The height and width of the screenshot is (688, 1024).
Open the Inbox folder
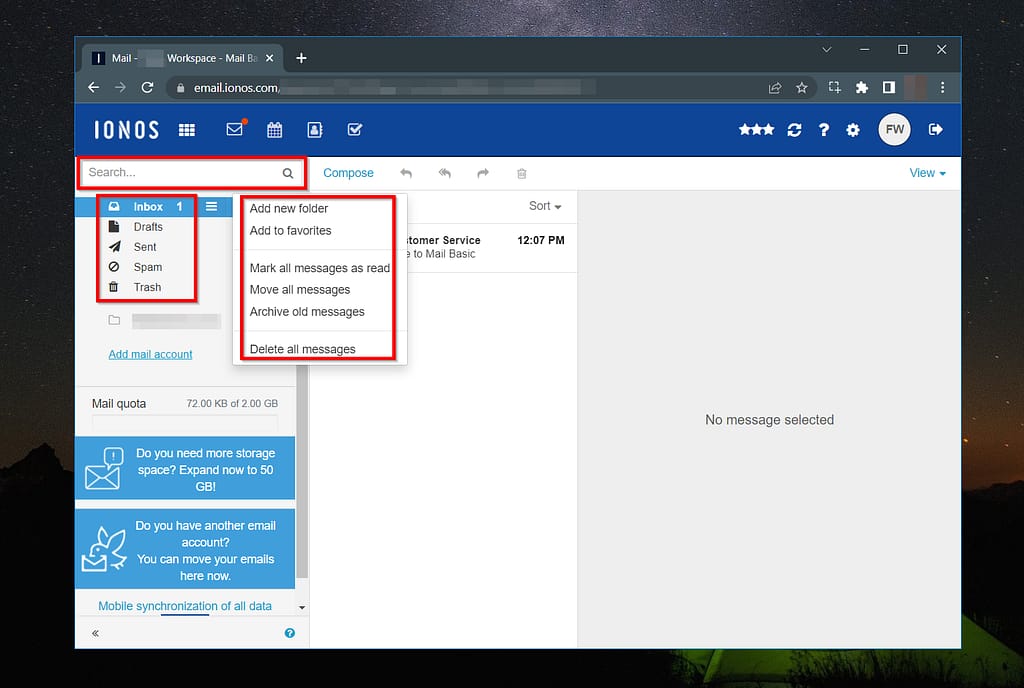click(148, 206)
